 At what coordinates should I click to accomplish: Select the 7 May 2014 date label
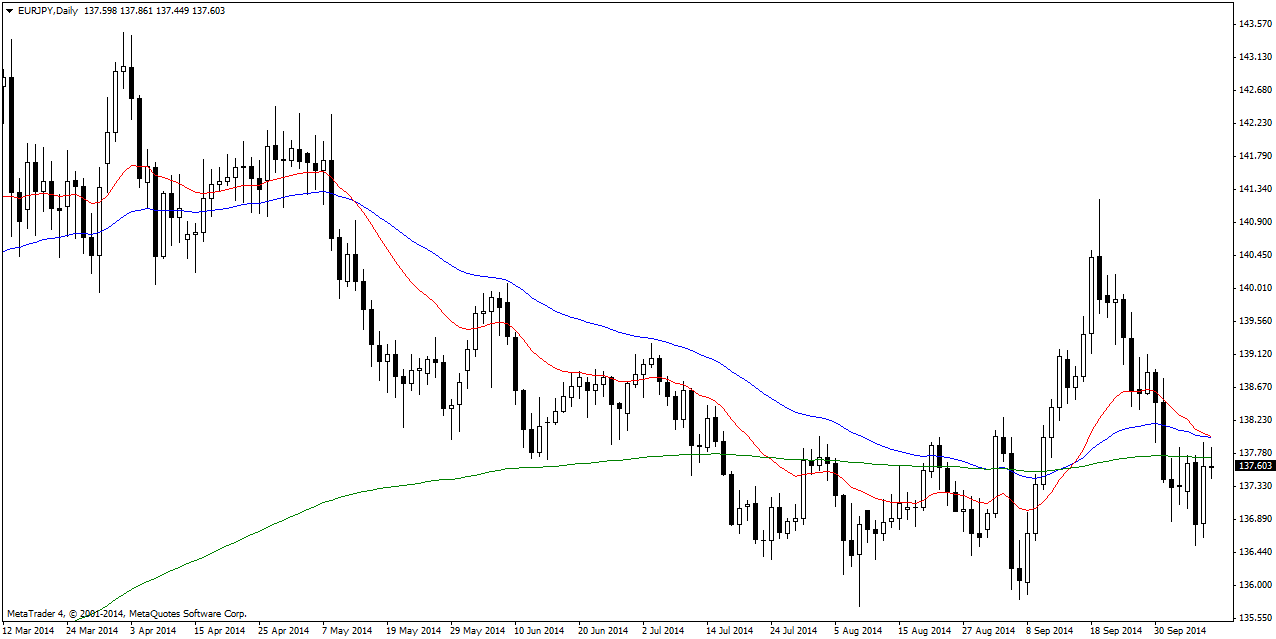click(x=347, y=630)
